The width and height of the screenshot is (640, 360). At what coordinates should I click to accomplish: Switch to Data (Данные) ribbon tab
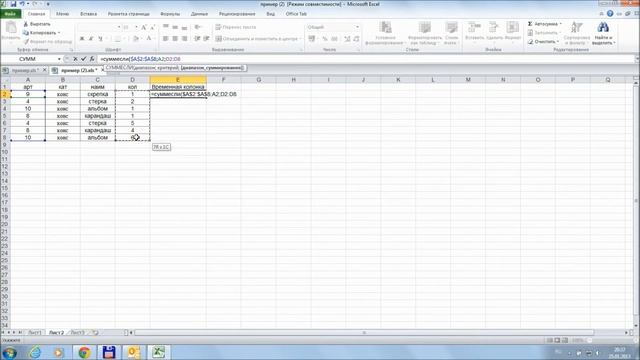point(199,14)
